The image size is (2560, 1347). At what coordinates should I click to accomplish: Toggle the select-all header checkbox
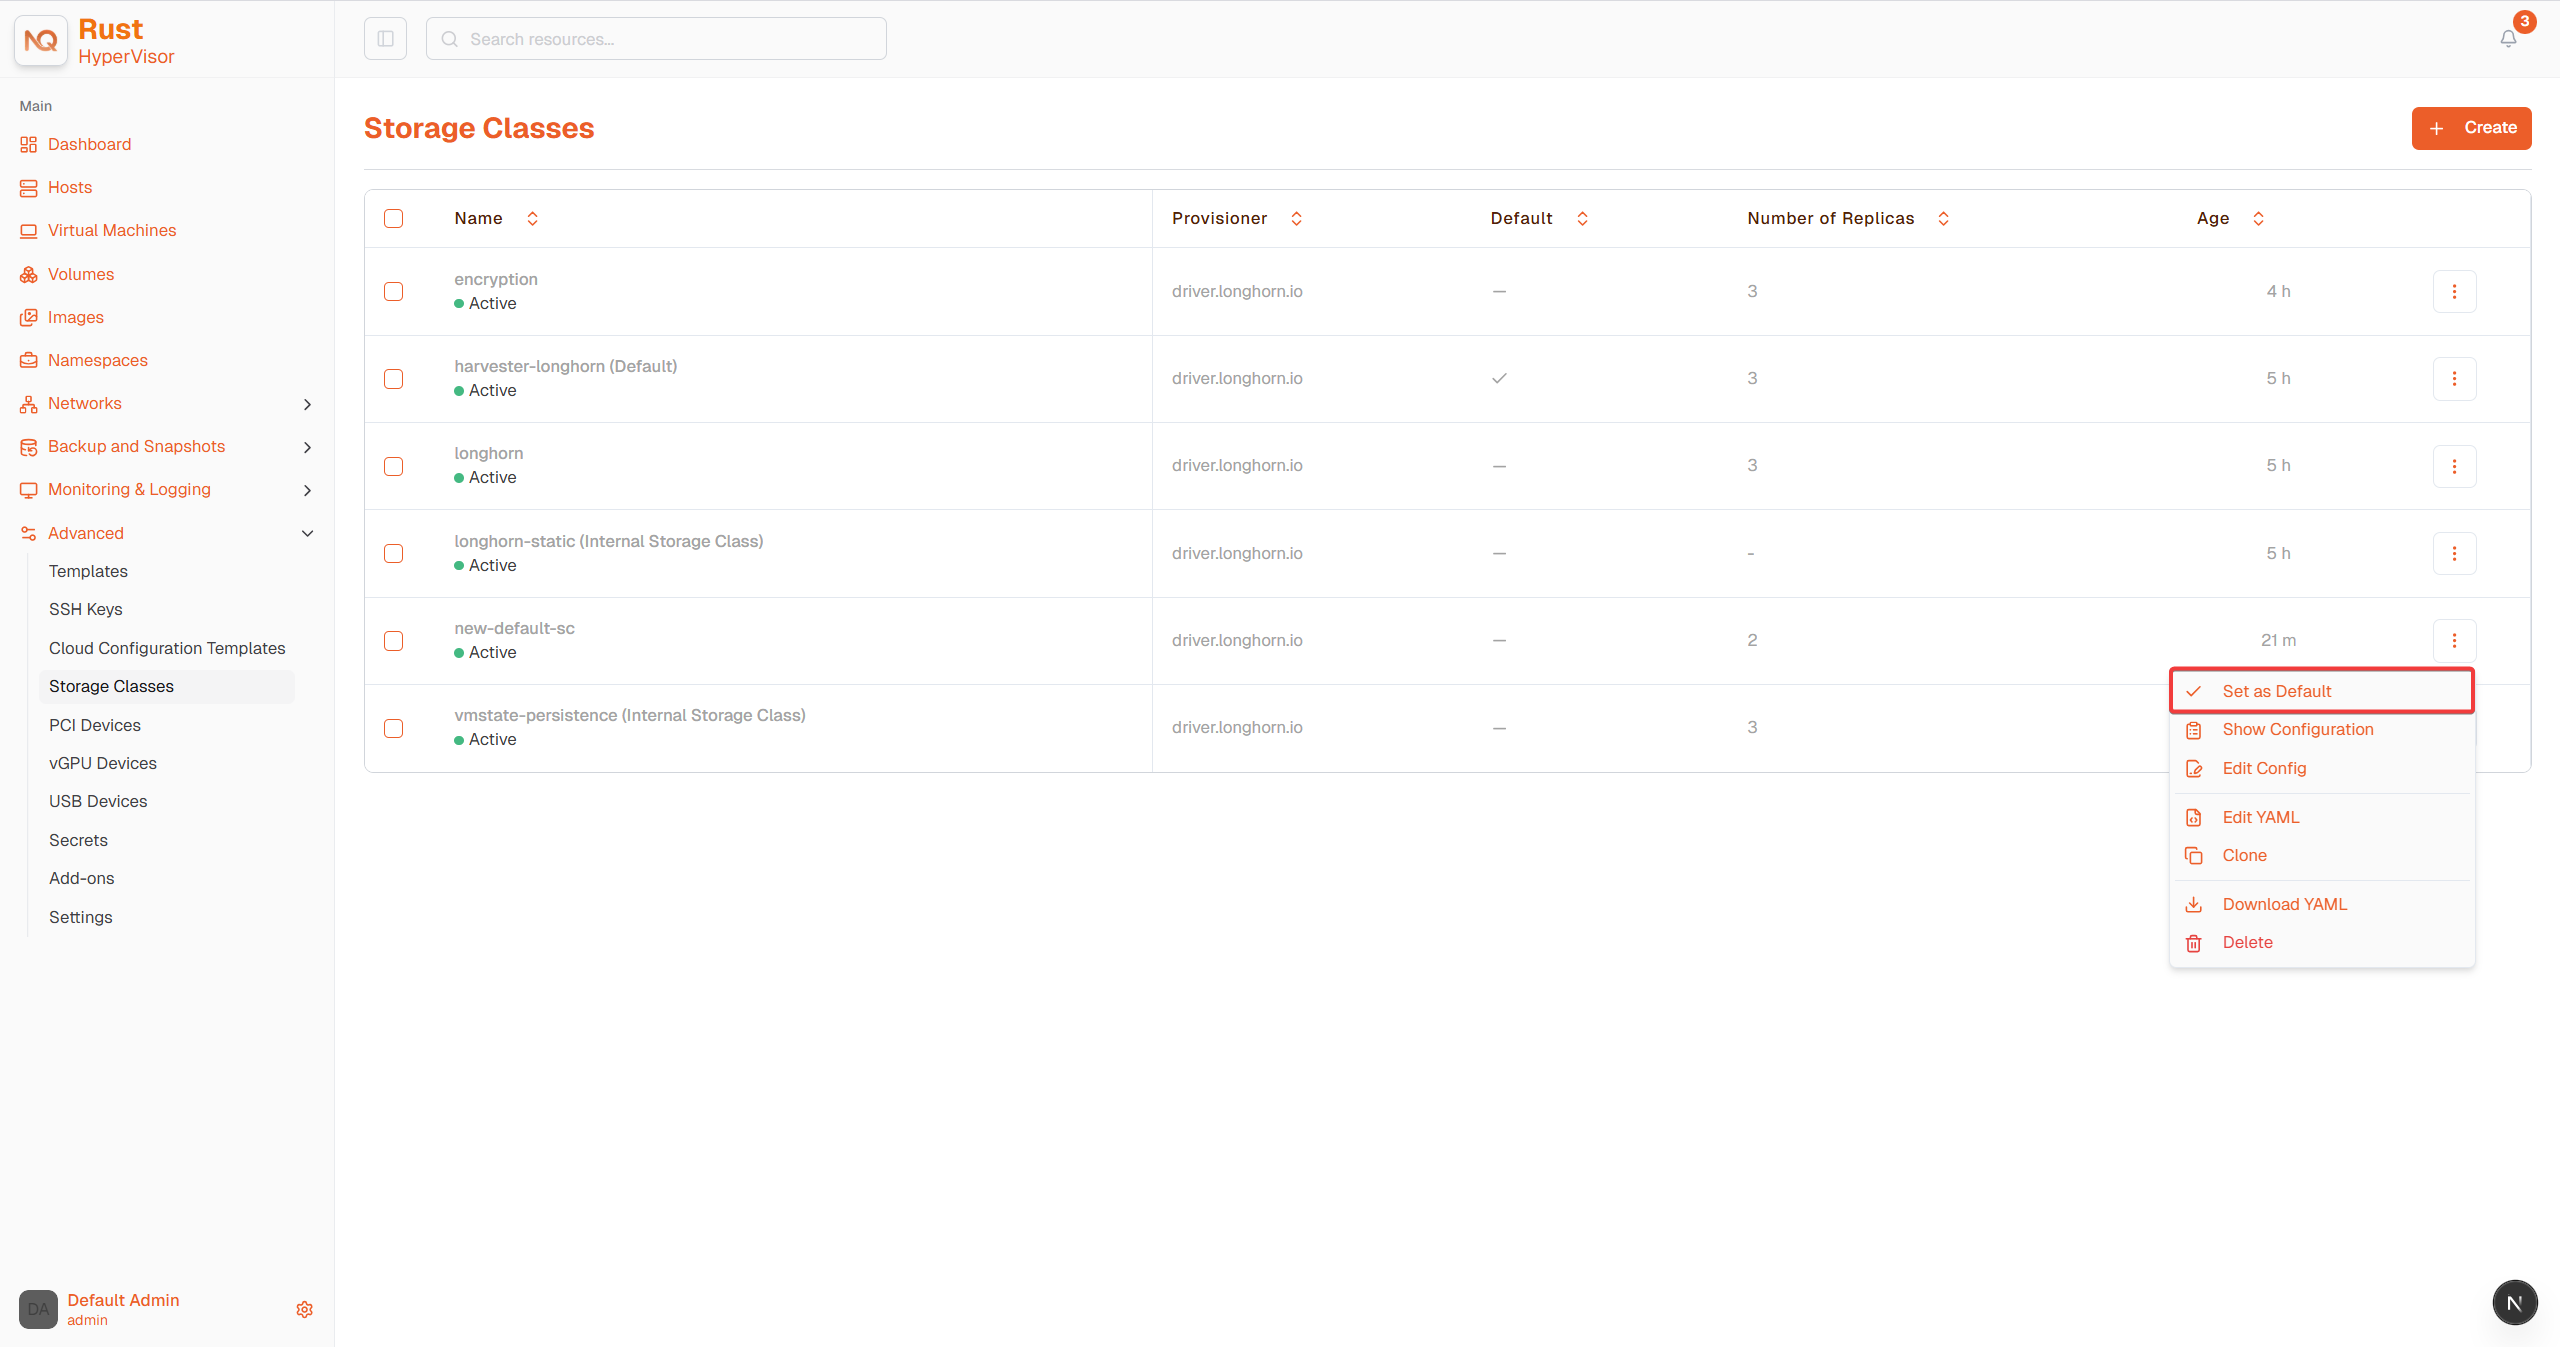click(x=394, y=219)
